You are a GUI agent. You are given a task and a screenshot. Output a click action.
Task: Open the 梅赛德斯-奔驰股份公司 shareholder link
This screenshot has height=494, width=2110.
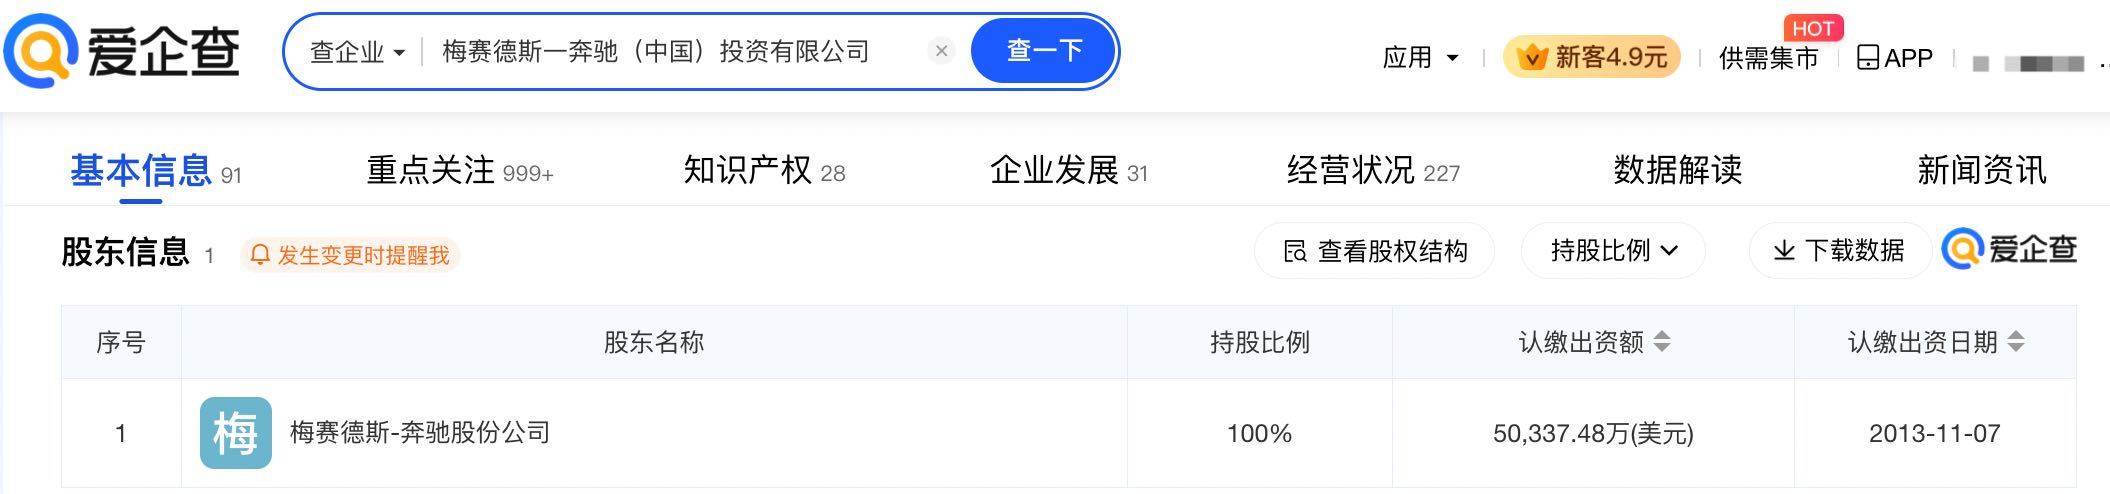click(420, 433)
